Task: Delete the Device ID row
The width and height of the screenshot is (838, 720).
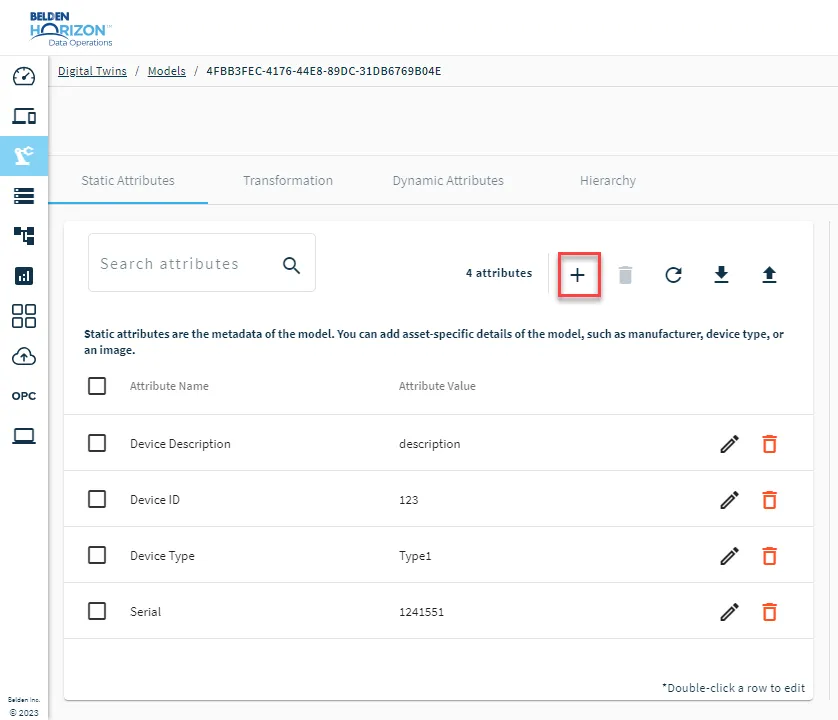Action: (x=770, y=500)
